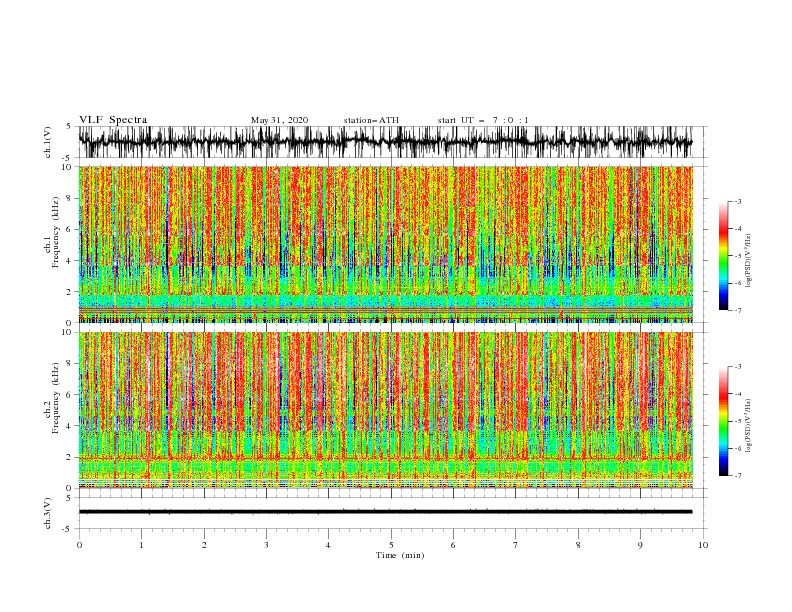Click the 'Time (min)' axis label
792x612 pixels.
[x=400, y=555]
